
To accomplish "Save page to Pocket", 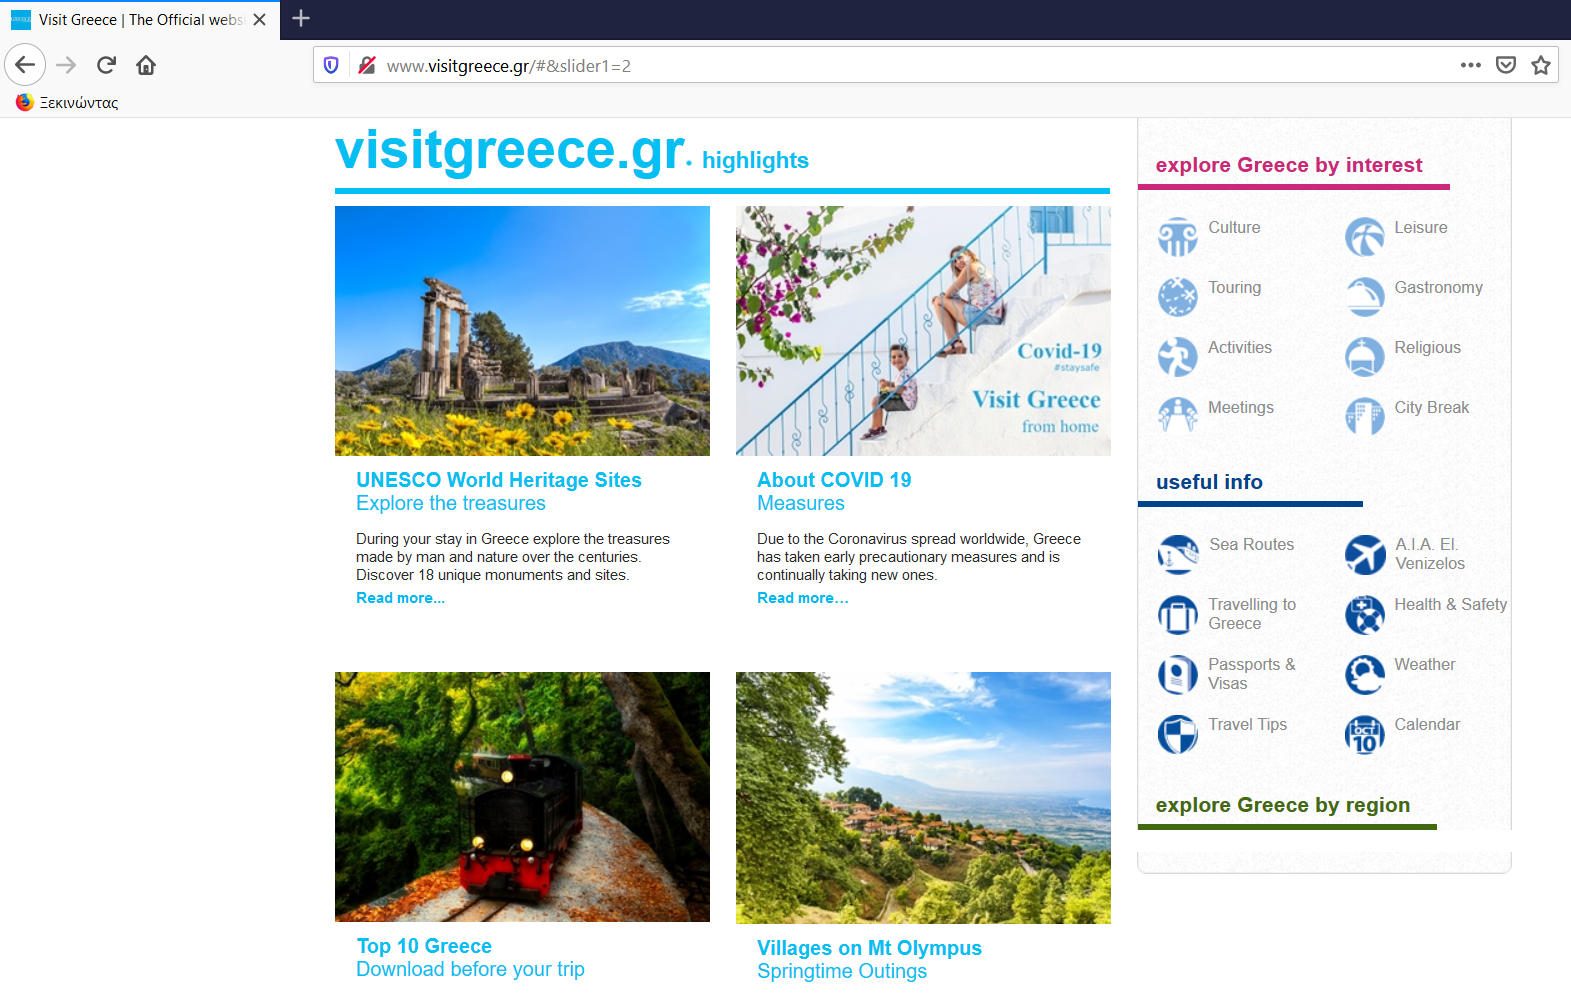I will [x=1505, y=65].
